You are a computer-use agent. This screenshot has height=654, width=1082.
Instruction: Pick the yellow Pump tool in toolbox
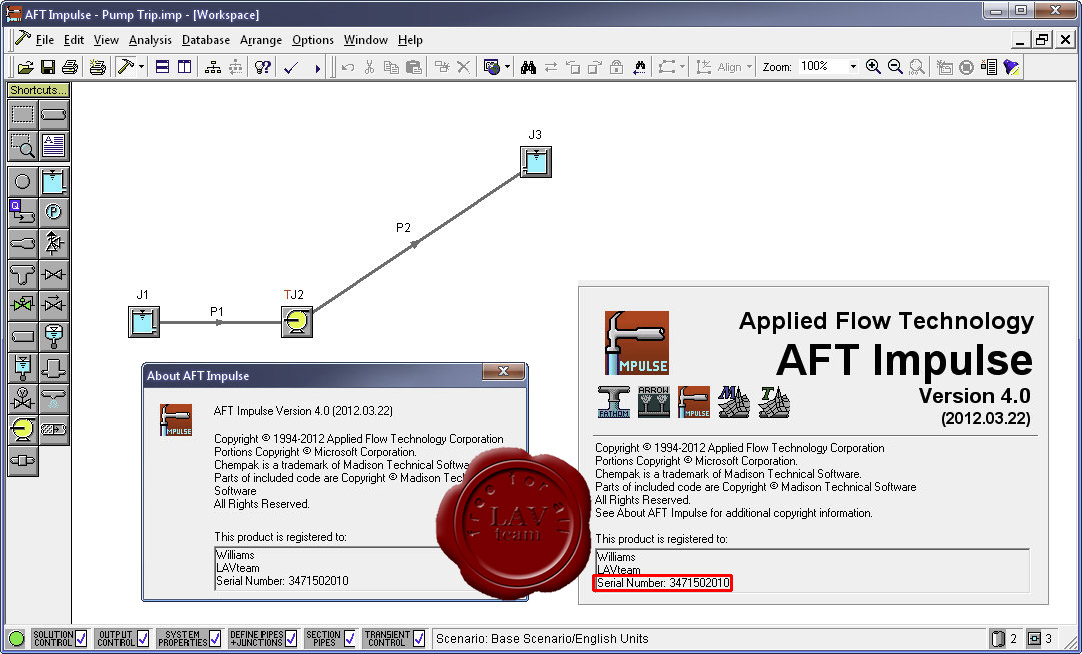[x=23, y=429]
